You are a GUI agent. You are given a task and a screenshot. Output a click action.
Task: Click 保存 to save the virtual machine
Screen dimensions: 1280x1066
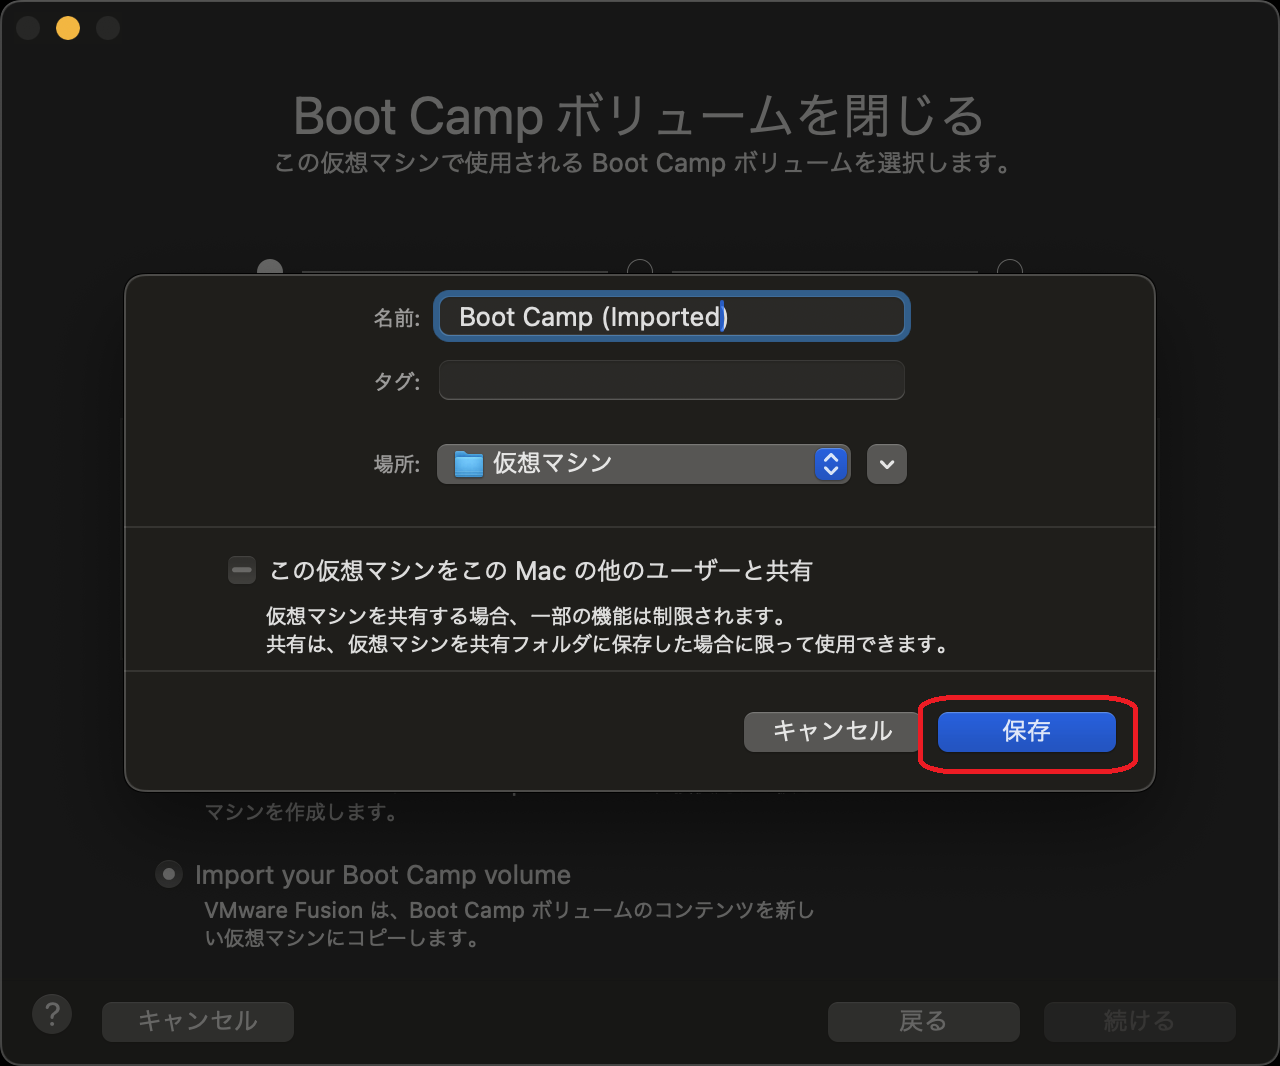pos(1026,732)
